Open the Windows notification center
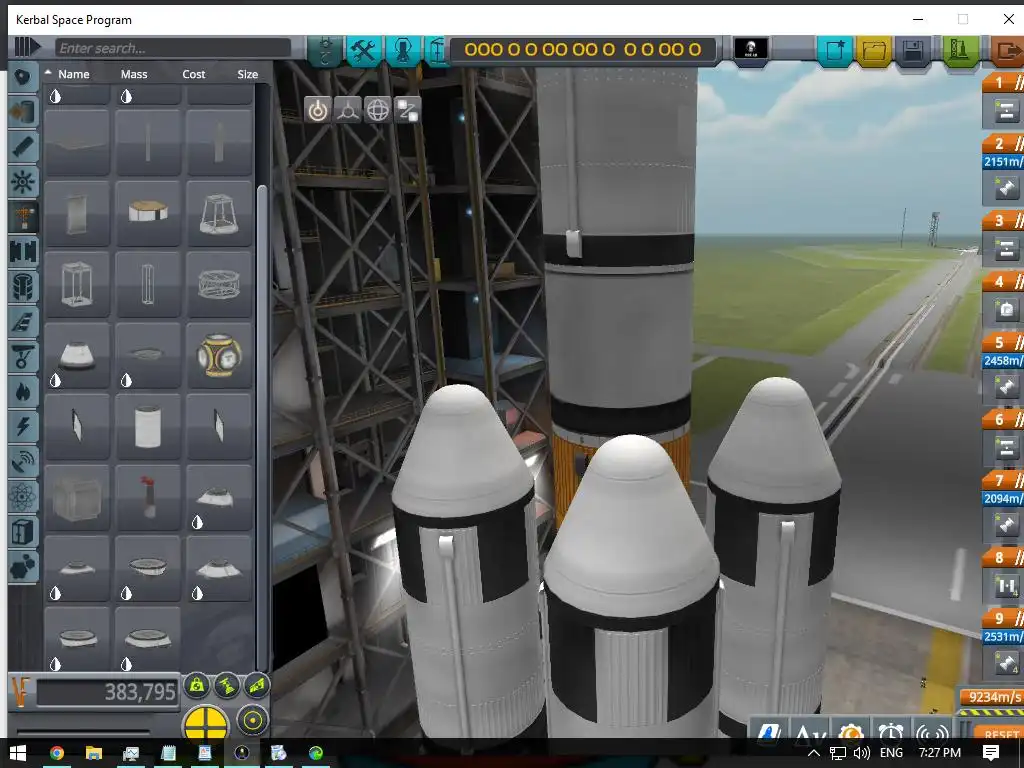 pos(991,753)
